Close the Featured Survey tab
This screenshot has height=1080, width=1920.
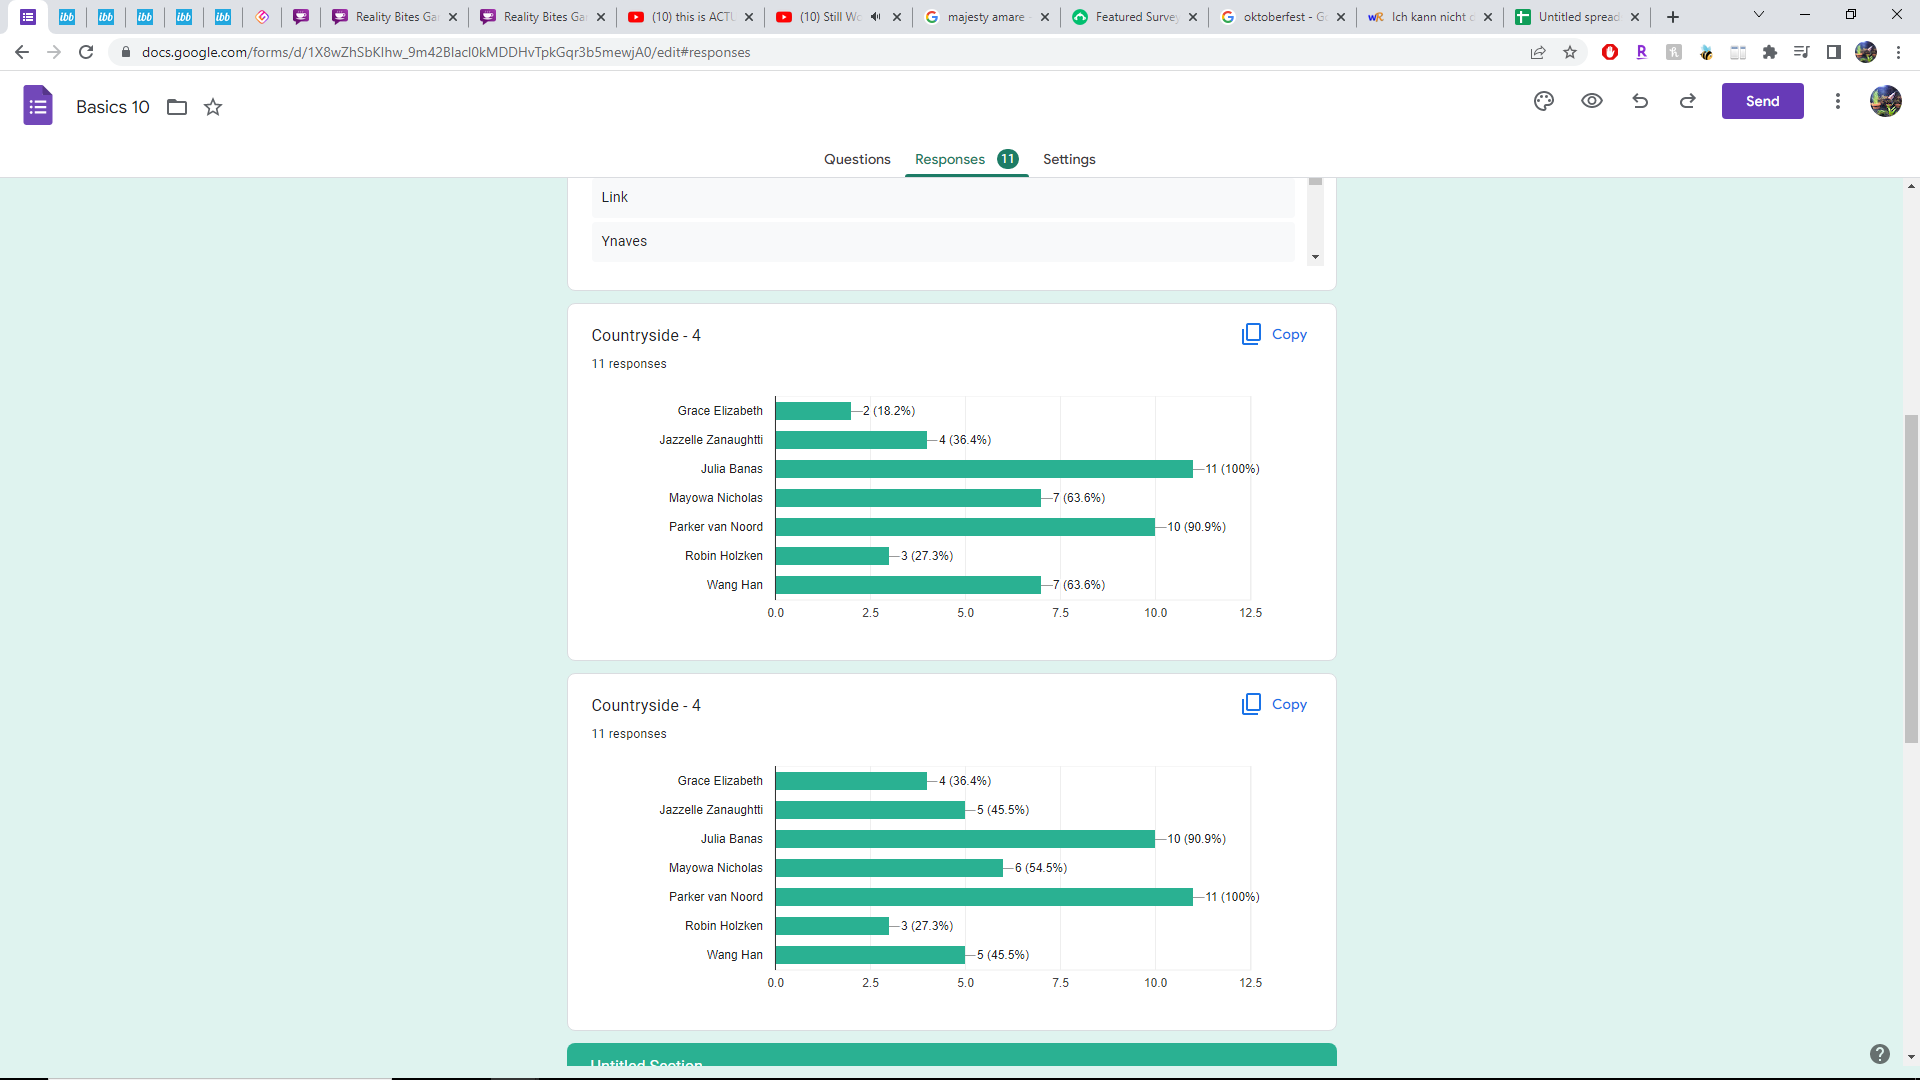tap(1193, 17)
